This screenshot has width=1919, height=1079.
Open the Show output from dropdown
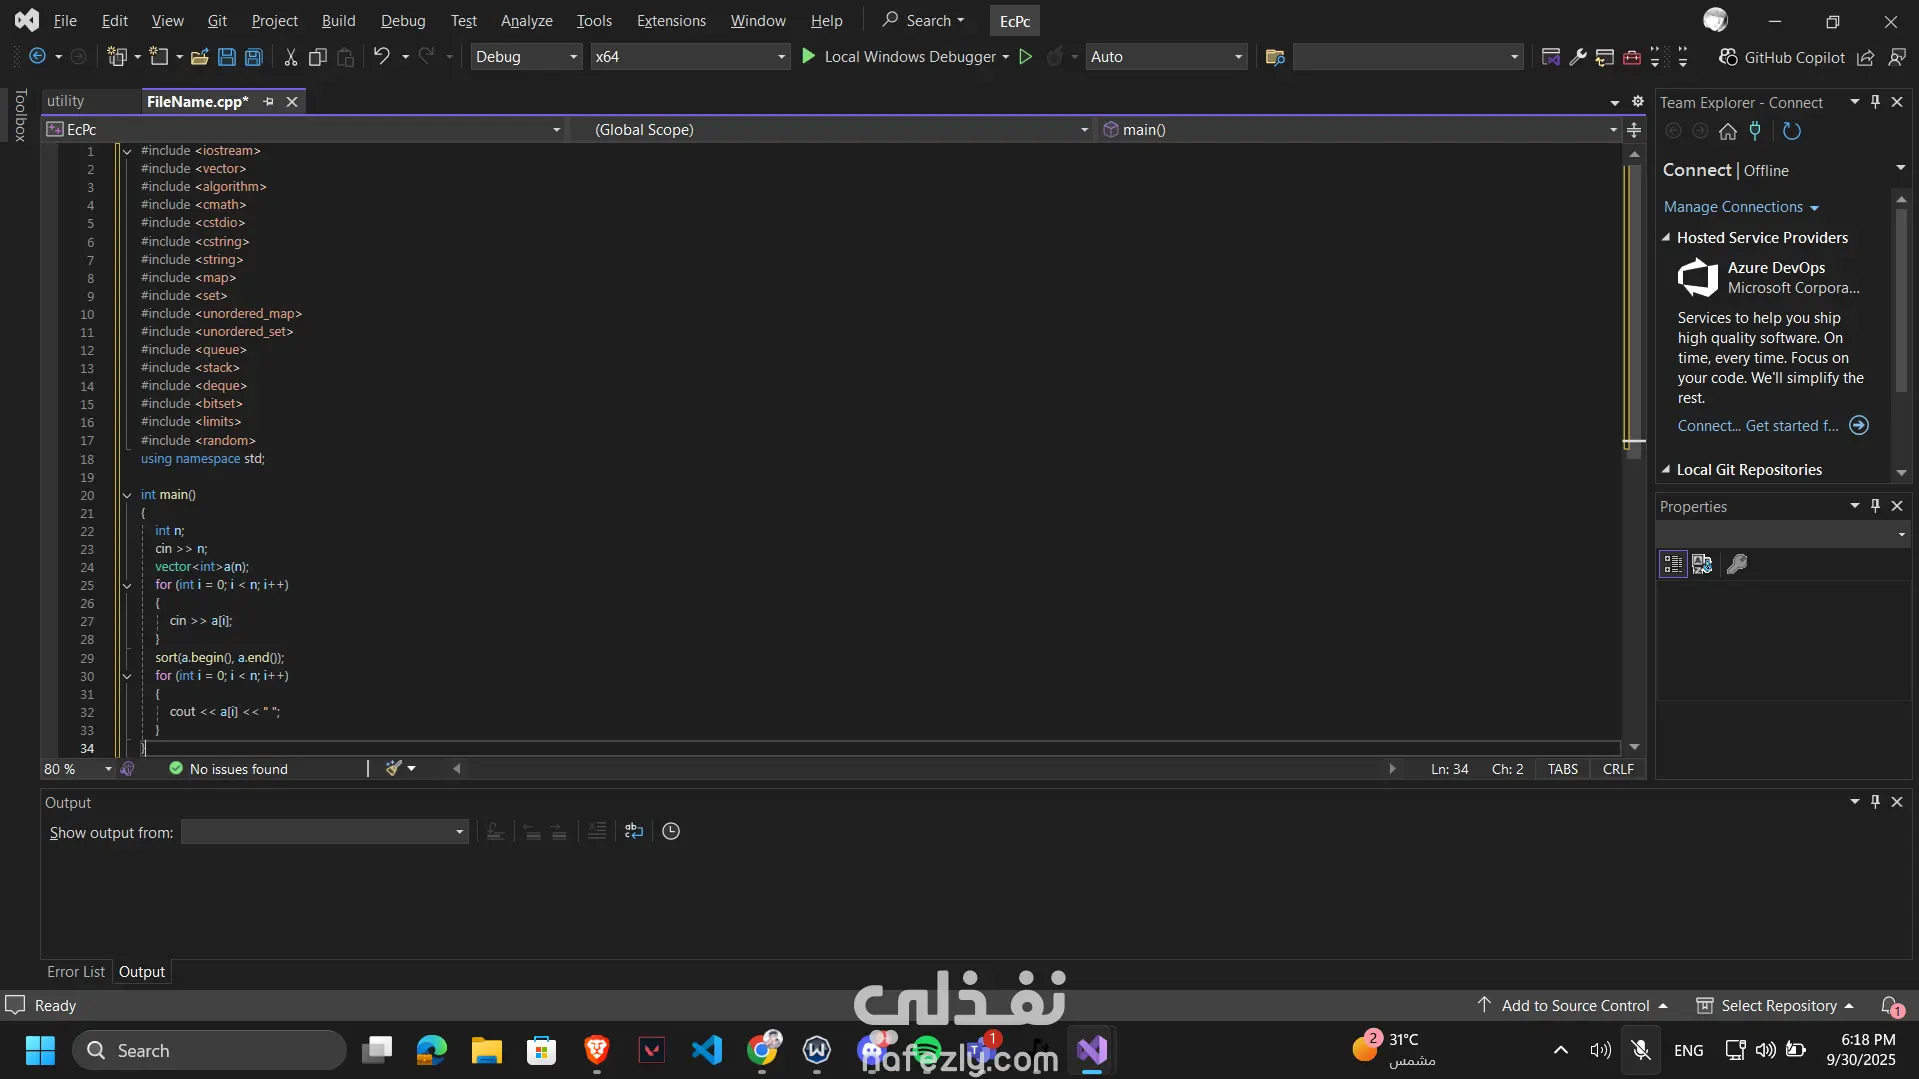point(325,832)
